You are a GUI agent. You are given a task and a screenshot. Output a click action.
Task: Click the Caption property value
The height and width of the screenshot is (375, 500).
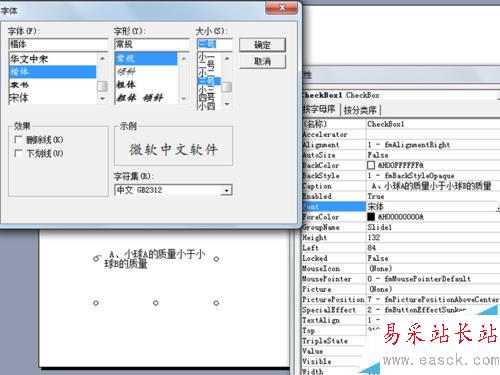pos(433,186)
